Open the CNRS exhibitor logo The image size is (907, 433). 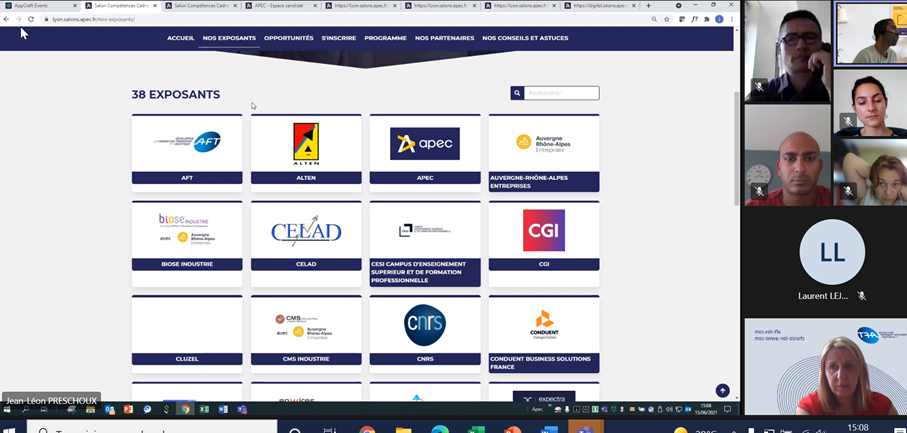(x=425, y=325)
